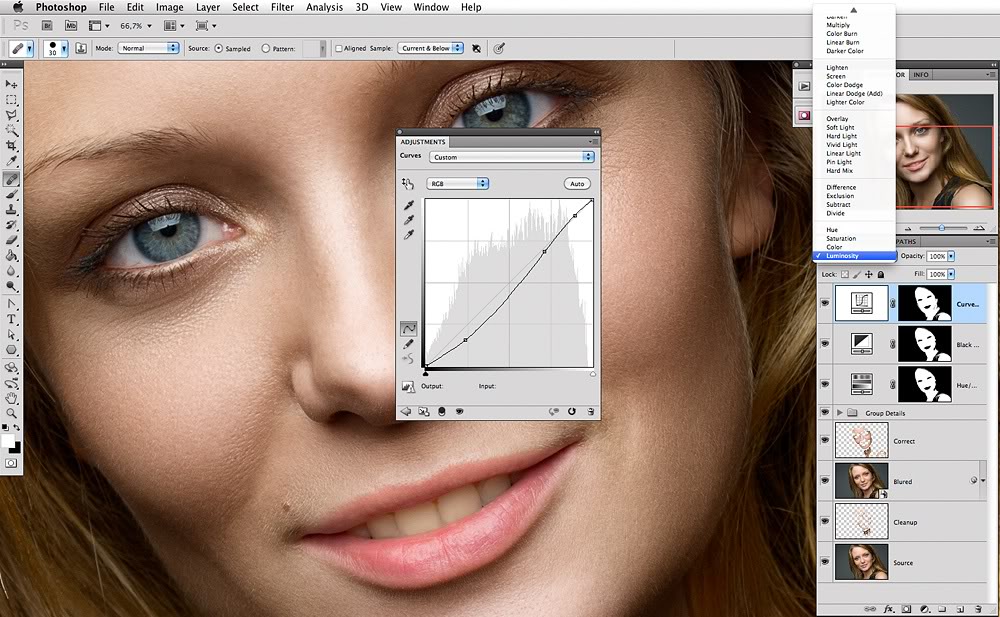The width and height of the screenshot is (1000, 617).
Task: Open the layer Fill dropdown arrow
Action: (951, 274)
